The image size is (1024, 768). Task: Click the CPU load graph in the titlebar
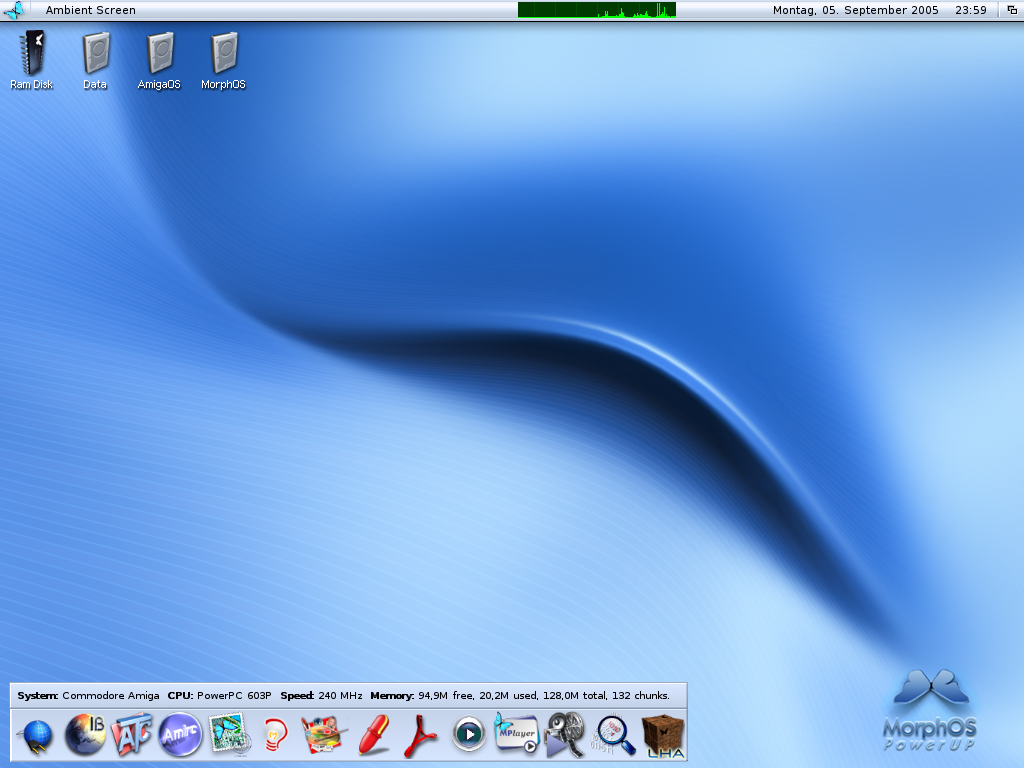point(597,10)
